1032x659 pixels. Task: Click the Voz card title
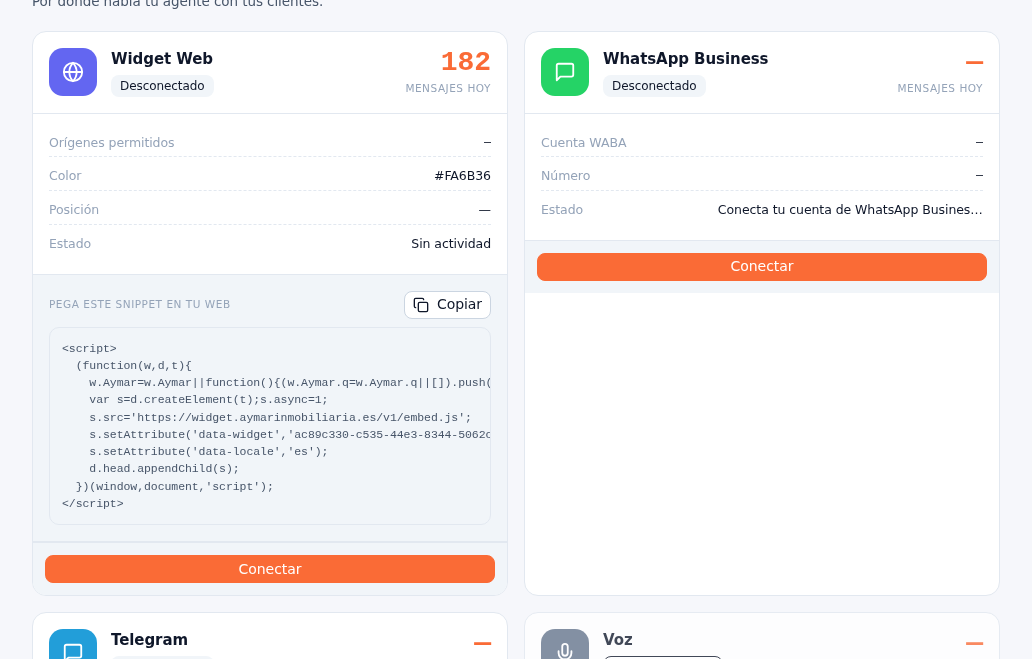coord(618,640)
